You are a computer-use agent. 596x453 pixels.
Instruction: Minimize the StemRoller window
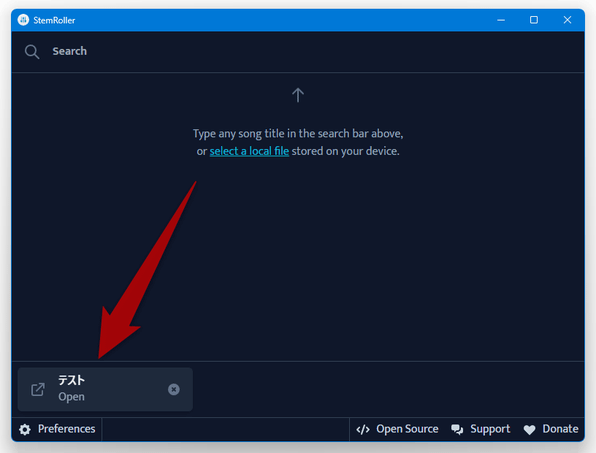click(x=501, y=20)
